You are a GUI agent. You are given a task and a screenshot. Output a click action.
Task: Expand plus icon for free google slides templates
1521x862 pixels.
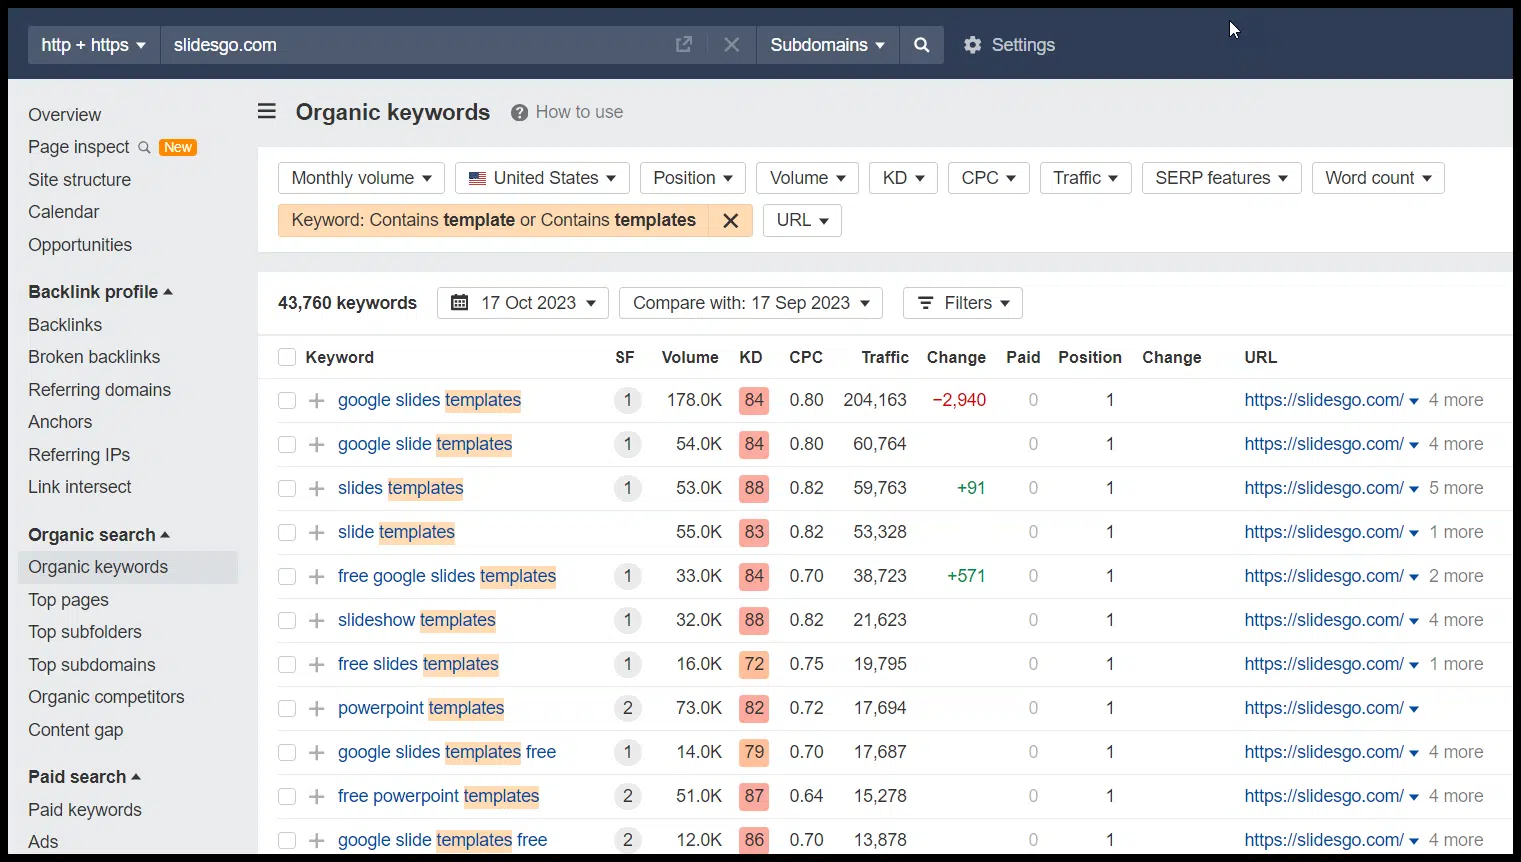[x=316, y=576]
